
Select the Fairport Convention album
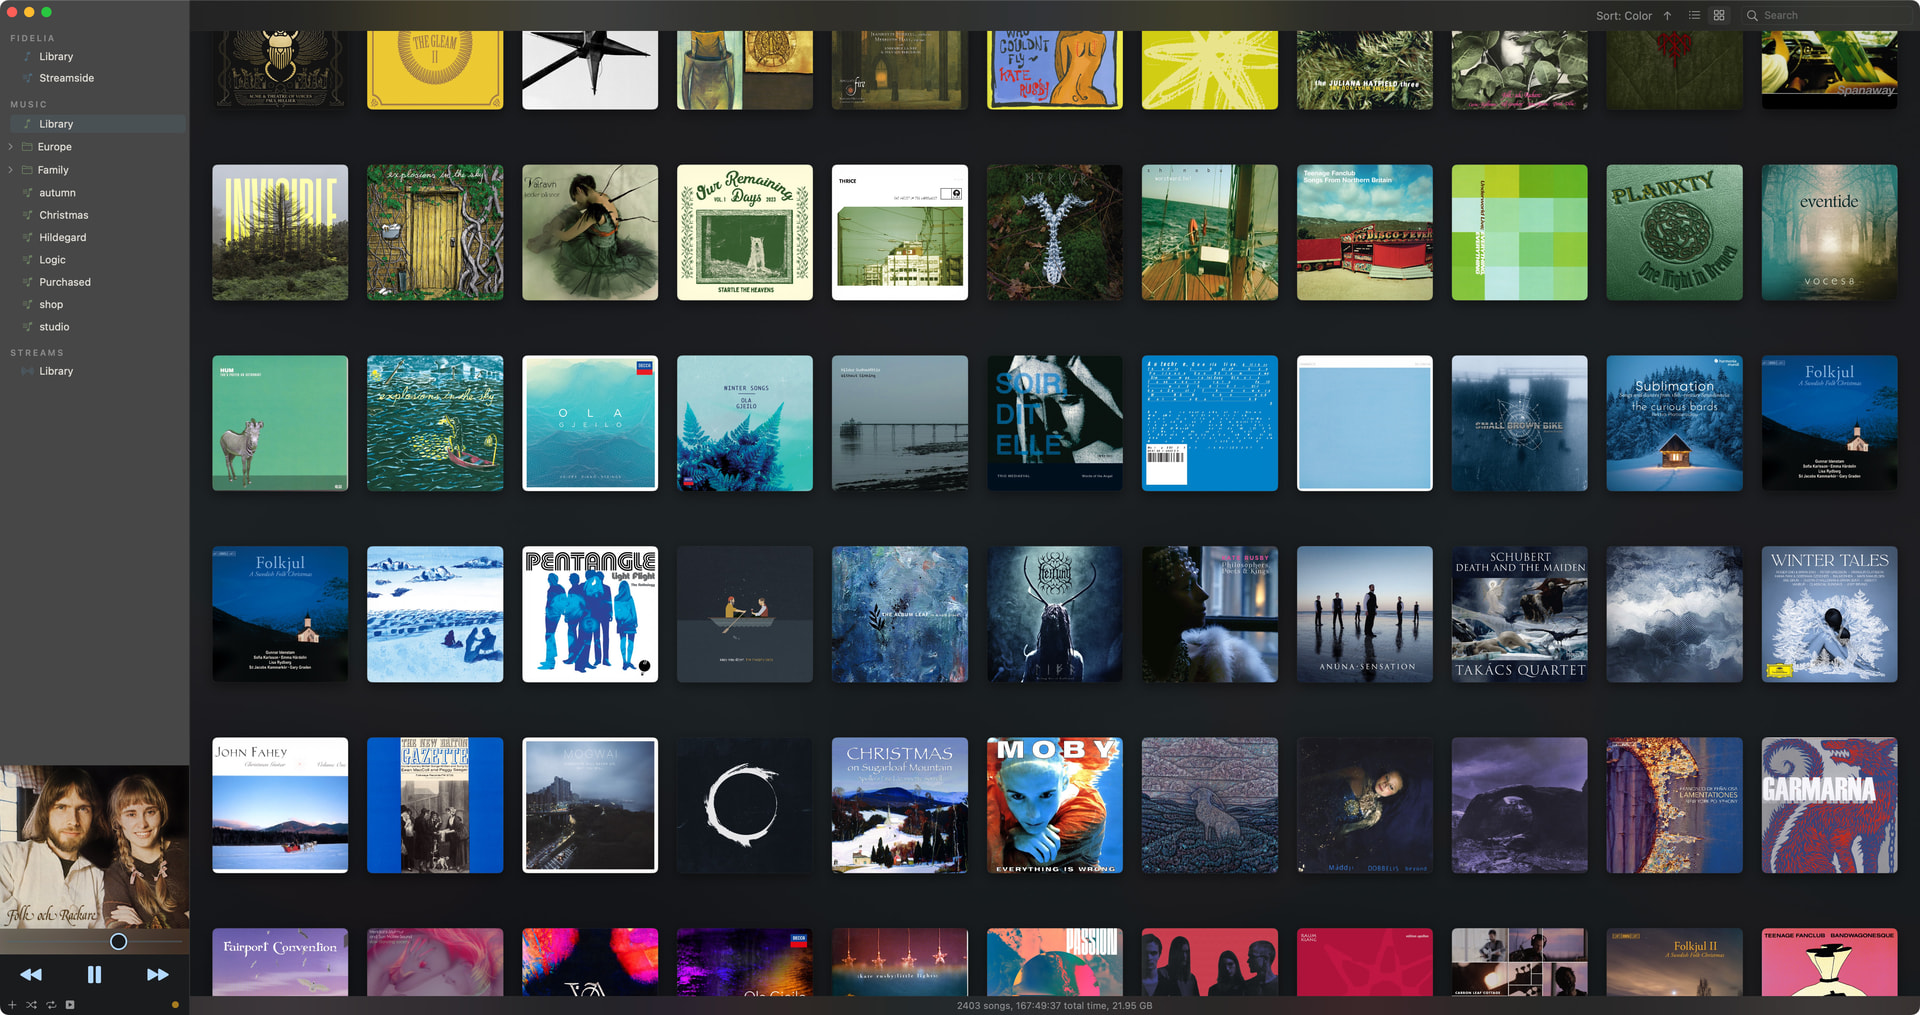280,962
